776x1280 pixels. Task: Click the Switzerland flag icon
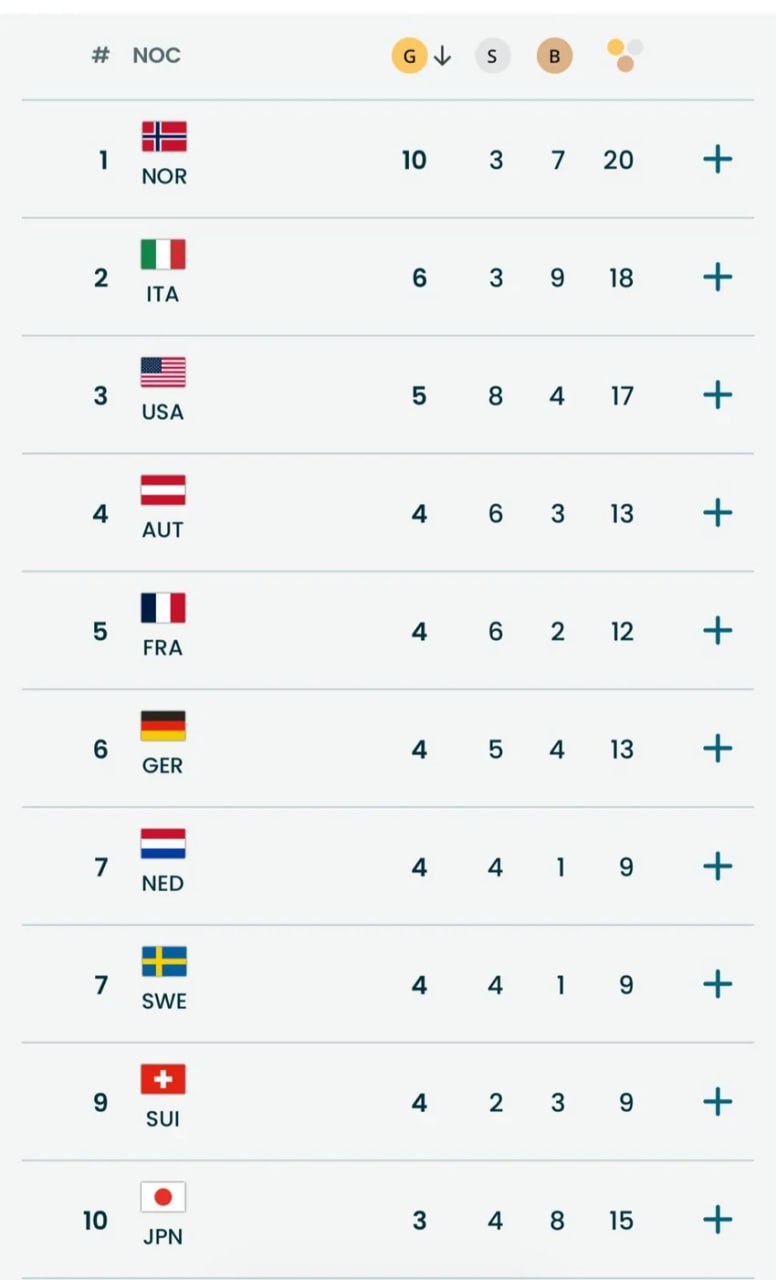163,1079
